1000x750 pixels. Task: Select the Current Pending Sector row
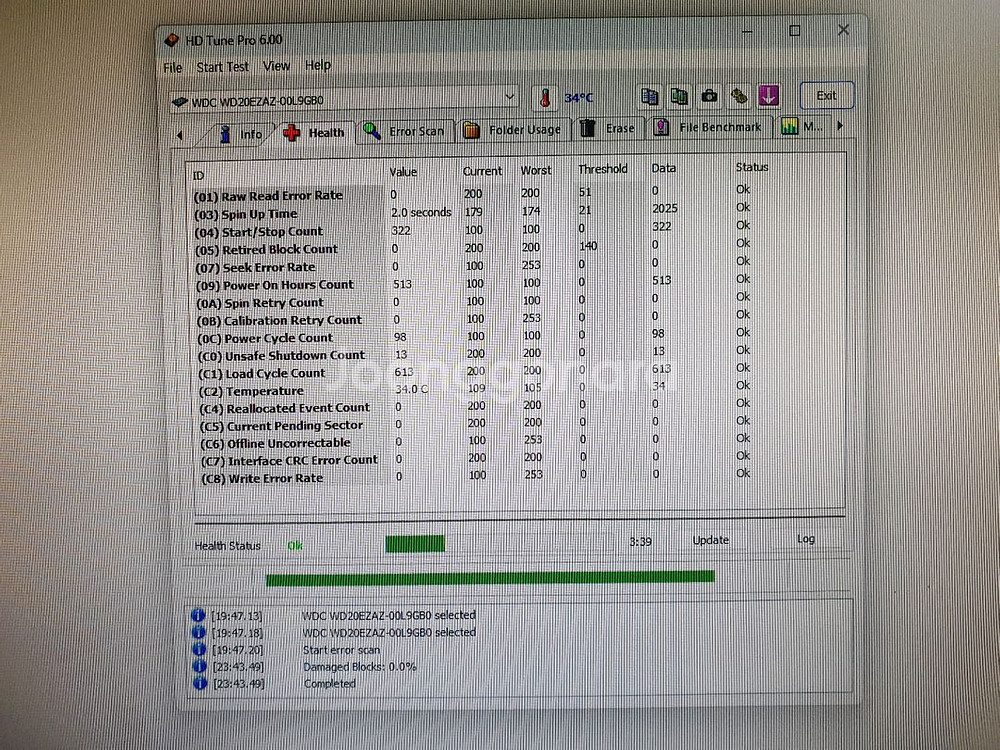coord(473,423)
